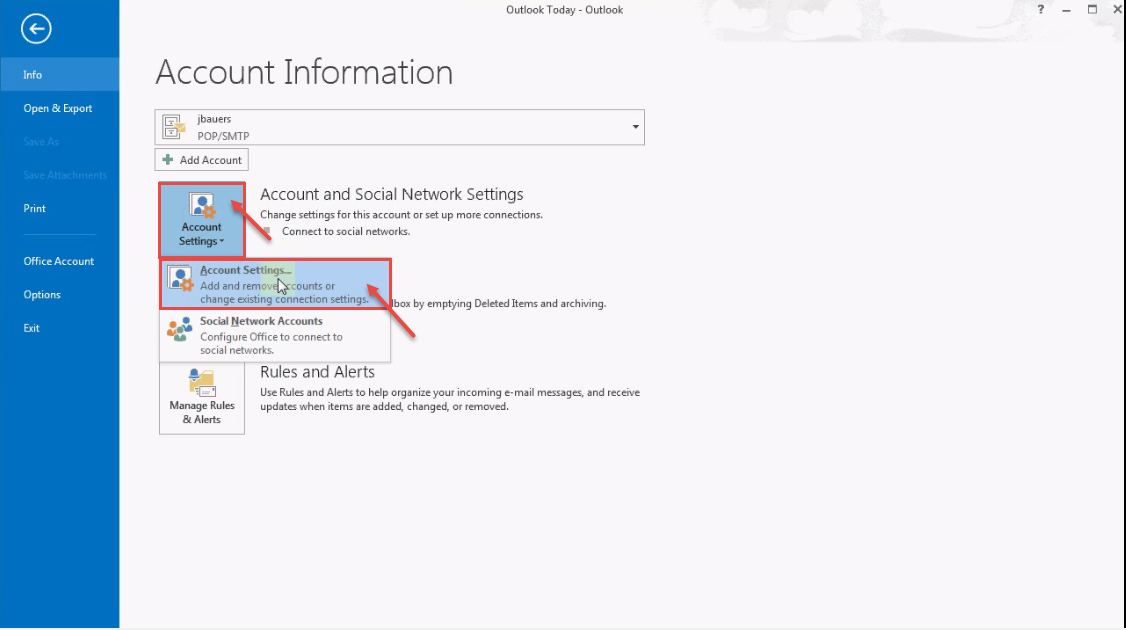Open the Account Settings dropdown button
The height and width of the screenshot is (630, 1126).
[202, 220]
